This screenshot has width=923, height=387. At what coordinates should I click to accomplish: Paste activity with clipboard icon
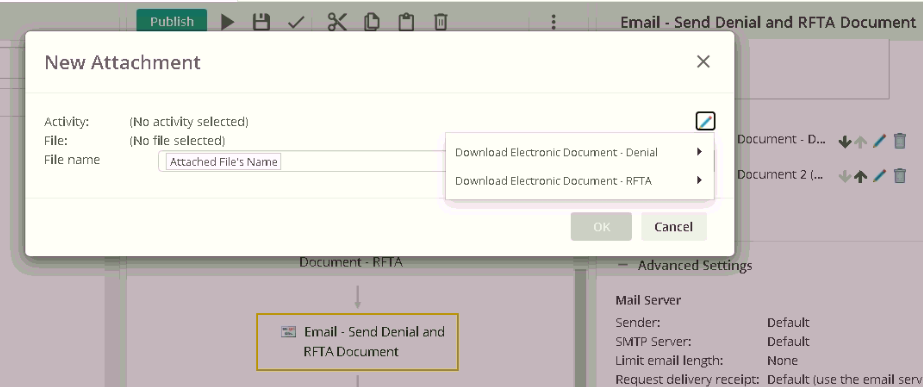[x=406, y=22]
